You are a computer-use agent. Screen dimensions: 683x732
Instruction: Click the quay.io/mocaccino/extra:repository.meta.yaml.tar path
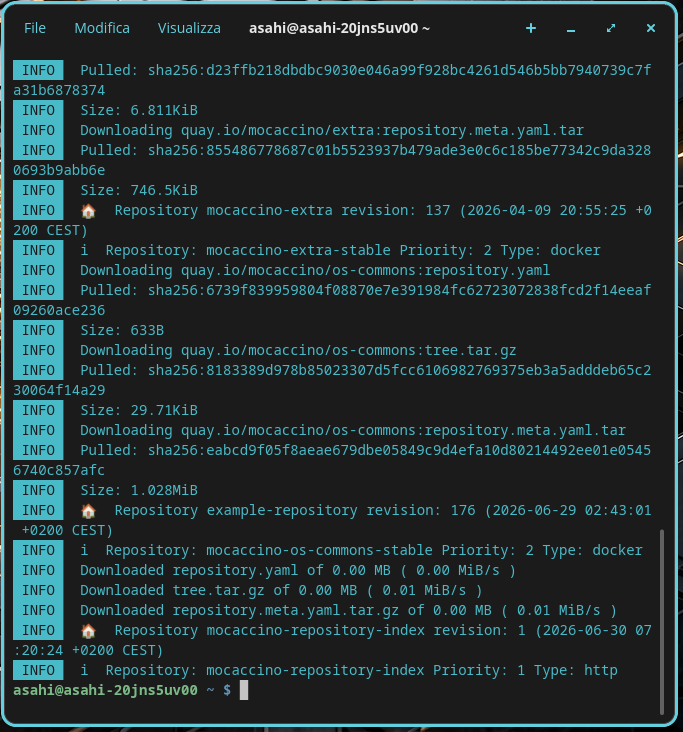point(382,130)
